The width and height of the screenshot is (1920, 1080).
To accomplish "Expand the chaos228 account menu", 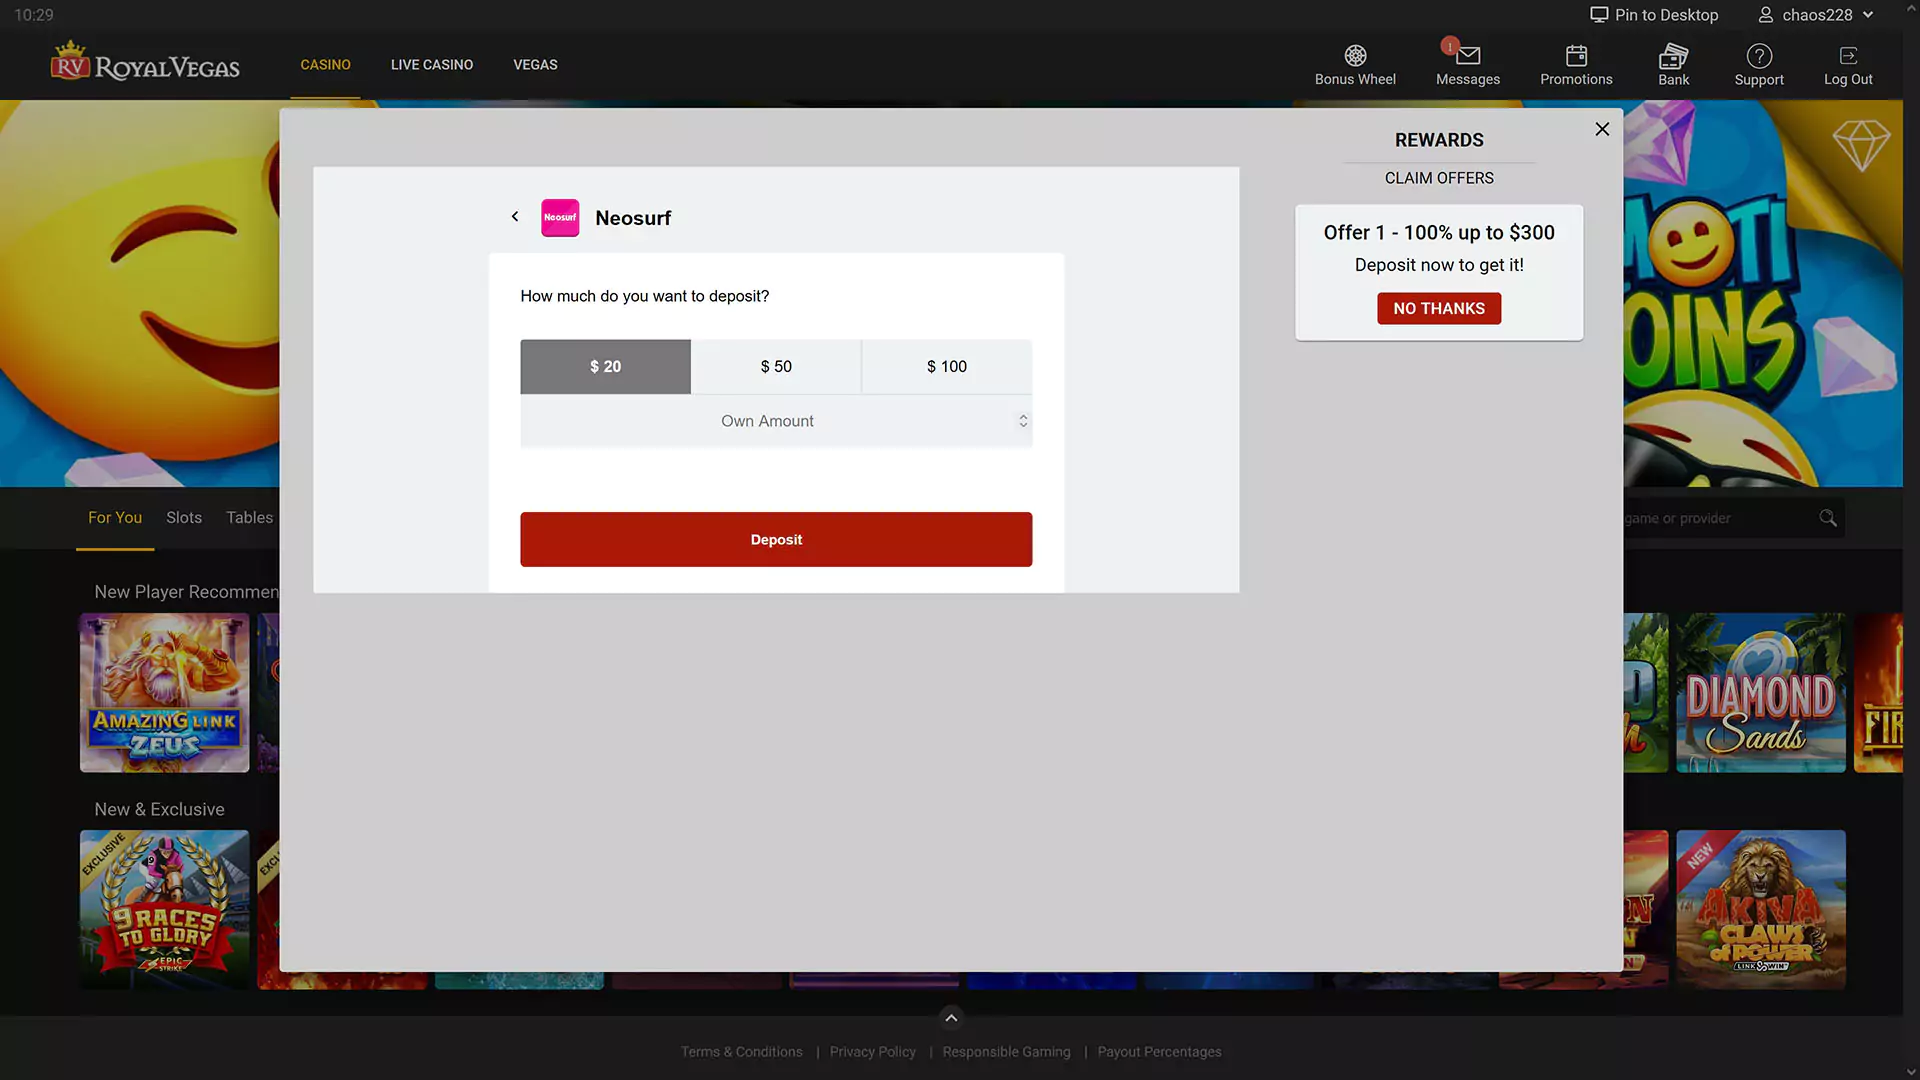I will click(x=1815, y=15).
